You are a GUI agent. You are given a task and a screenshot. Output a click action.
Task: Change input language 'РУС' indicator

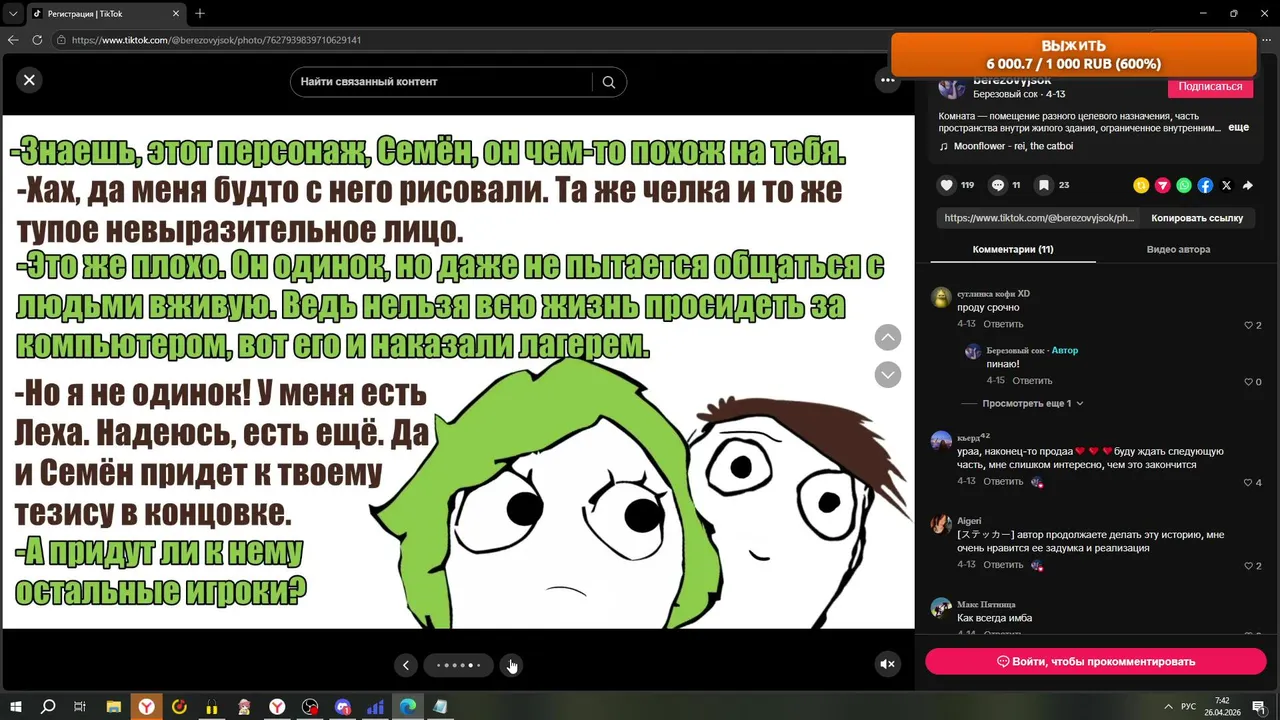(x=1188, y=707)
